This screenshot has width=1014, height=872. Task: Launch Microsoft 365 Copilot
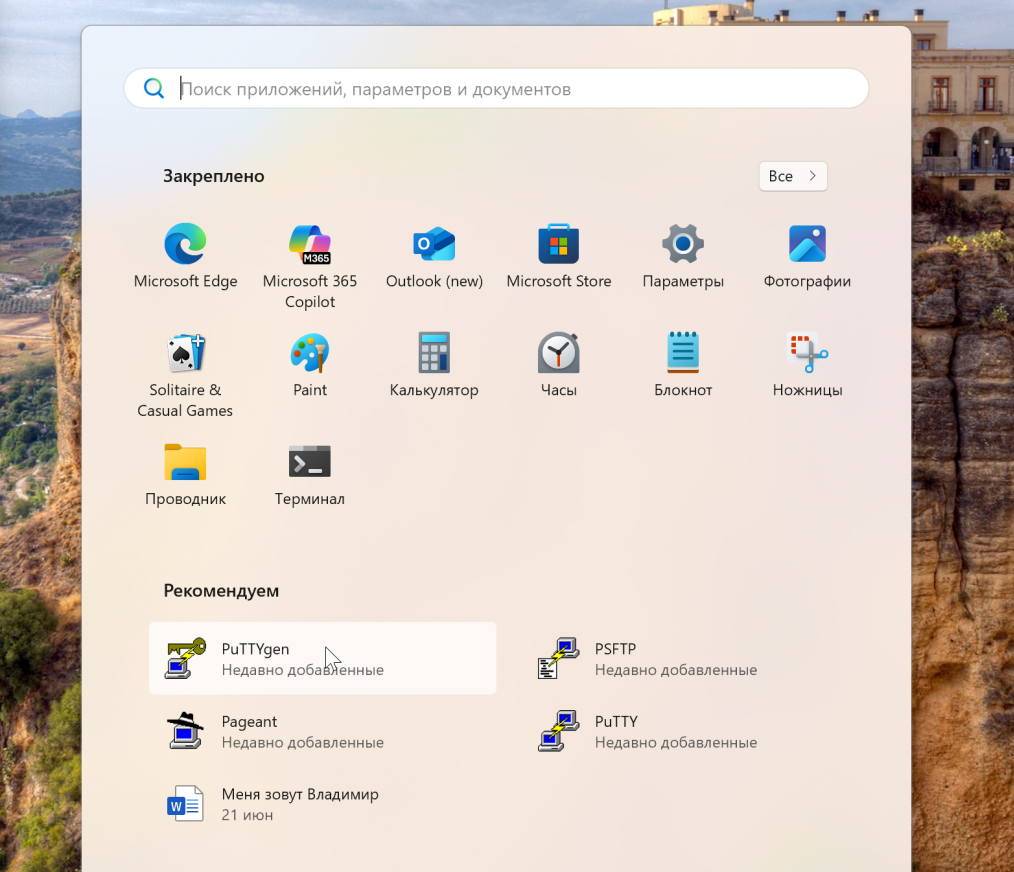310,265
